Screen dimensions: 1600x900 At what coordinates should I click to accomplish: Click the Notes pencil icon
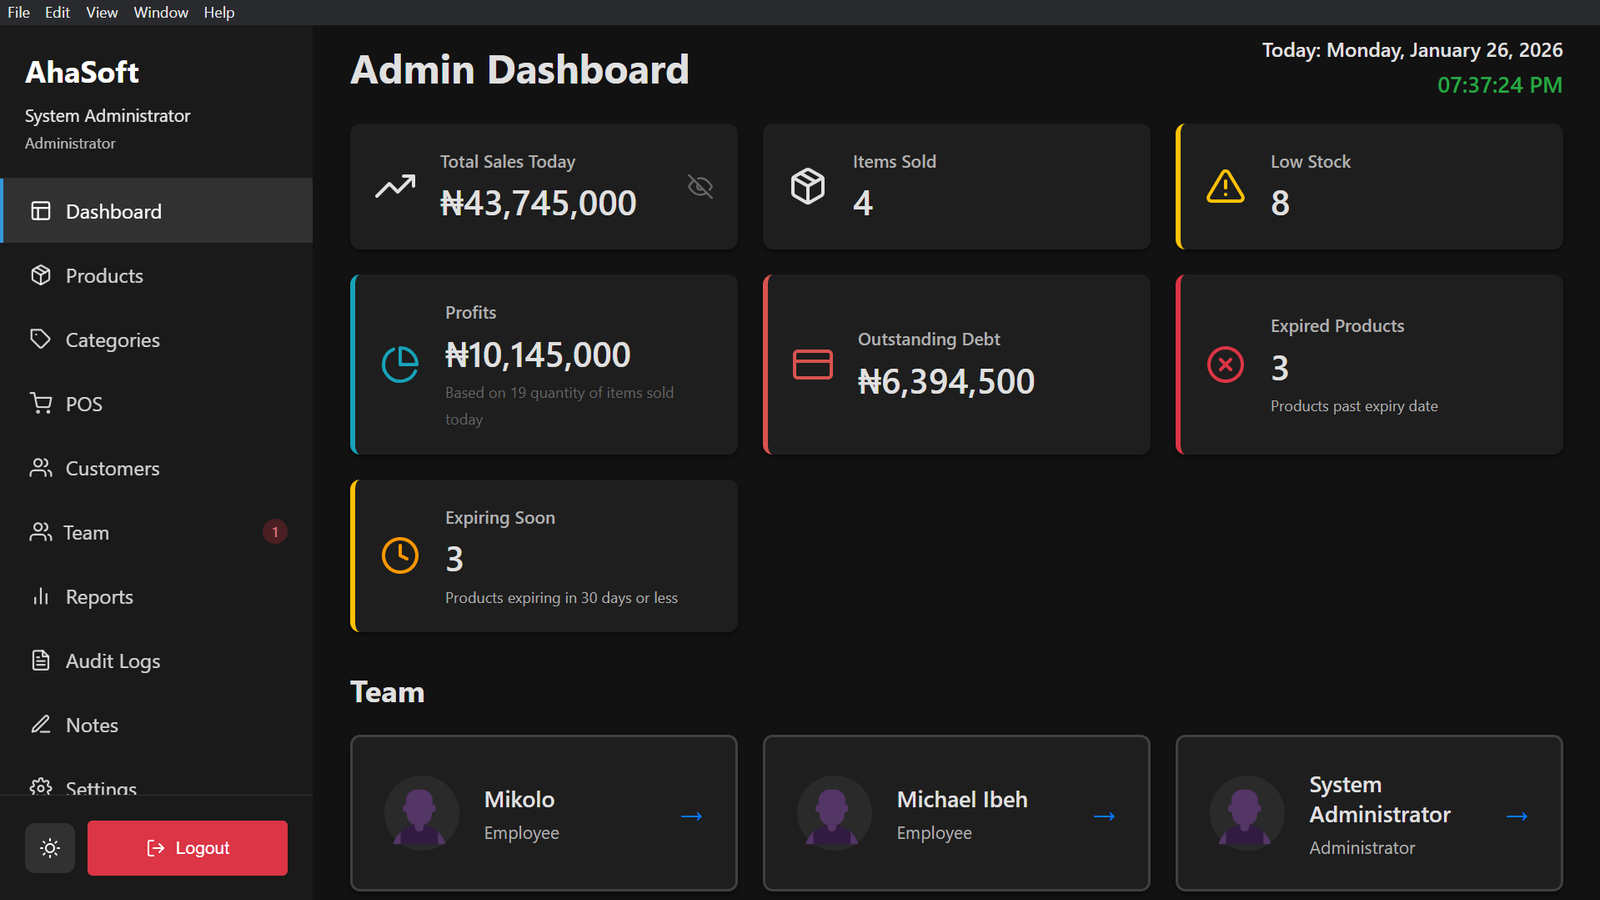[x=40, y=724]
